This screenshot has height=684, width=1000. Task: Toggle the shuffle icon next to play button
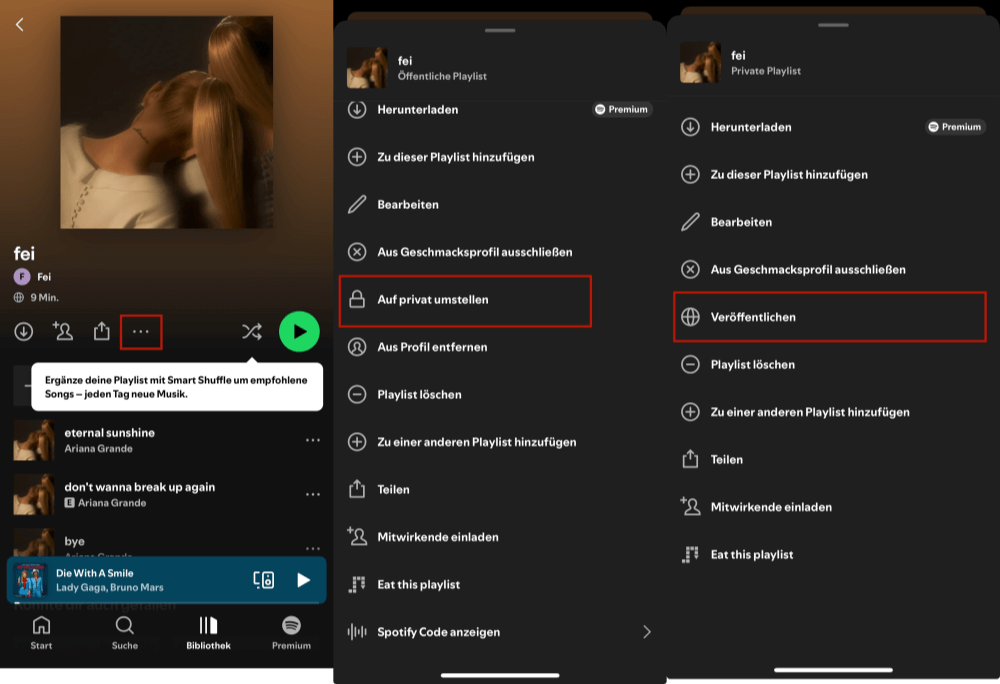click(252, 331)
